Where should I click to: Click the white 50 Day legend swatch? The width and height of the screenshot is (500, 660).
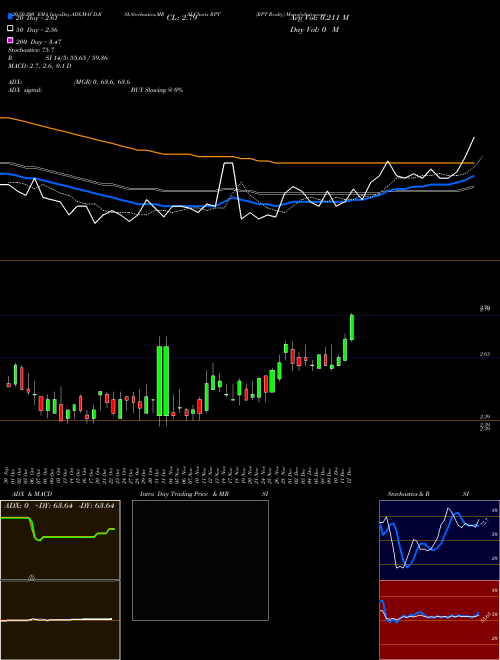[x=10, y=29]
